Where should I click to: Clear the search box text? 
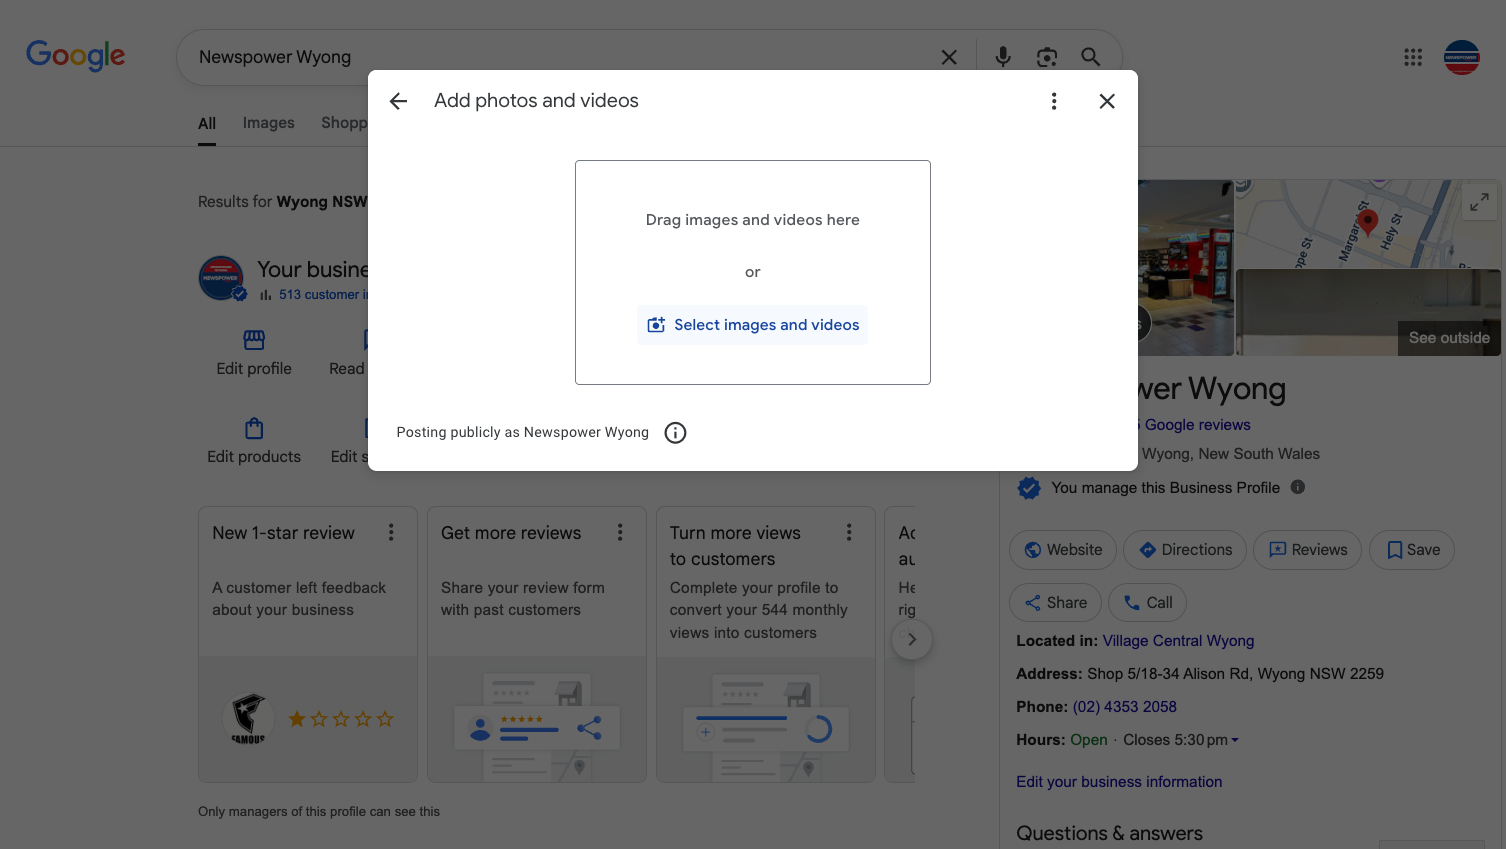point(949,57)
